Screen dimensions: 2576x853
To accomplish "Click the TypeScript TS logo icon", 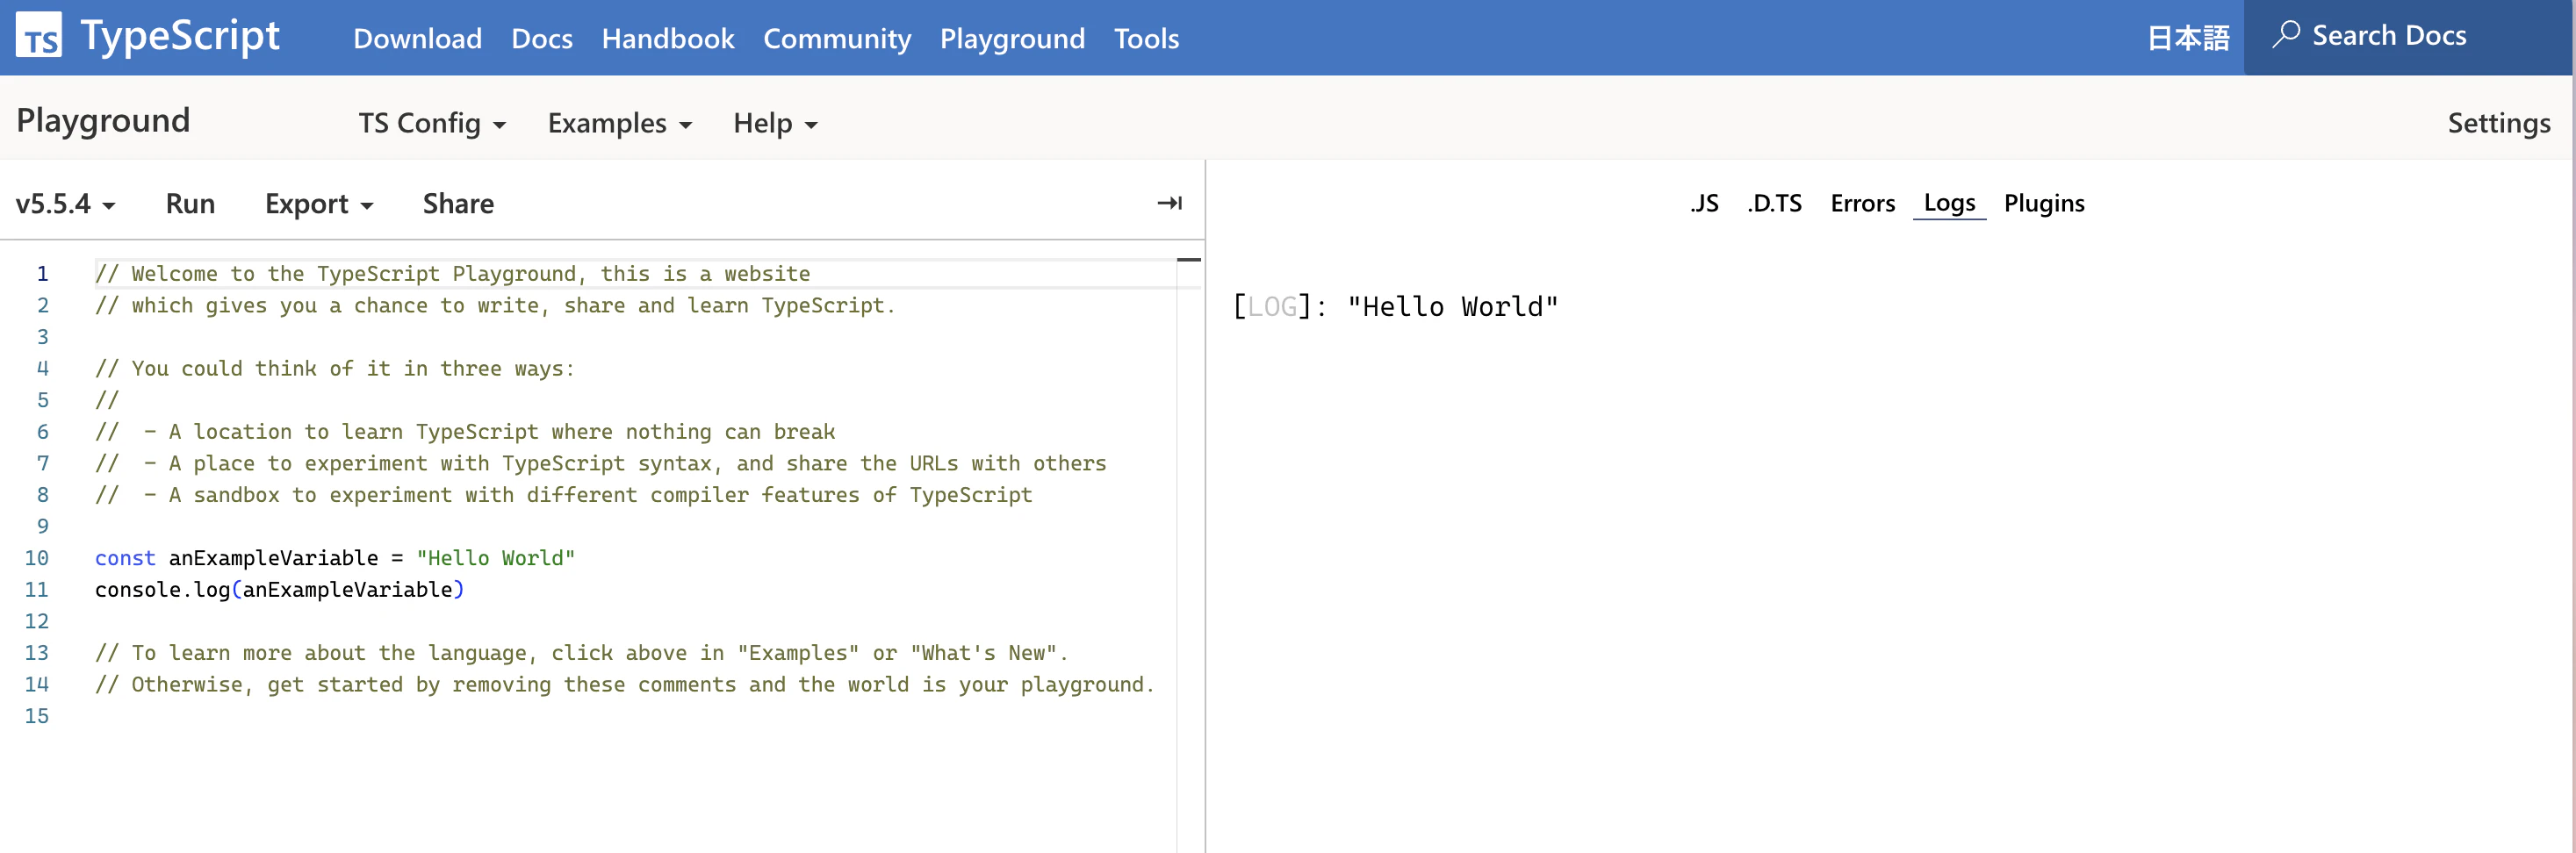I will click(x=38, y=36).
